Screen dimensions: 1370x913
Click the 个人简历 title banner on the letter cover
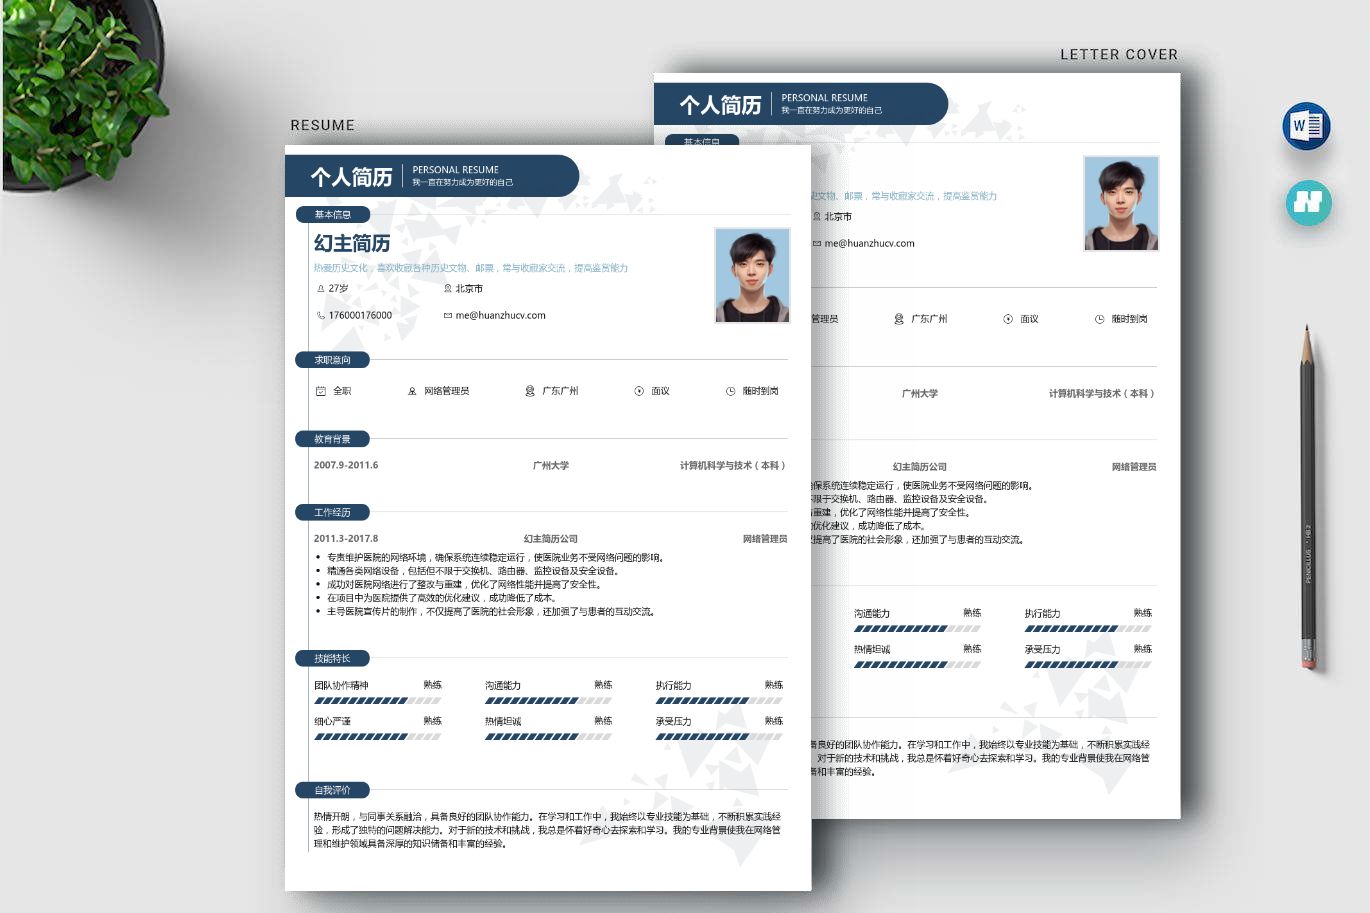click(x=800, y=105)
